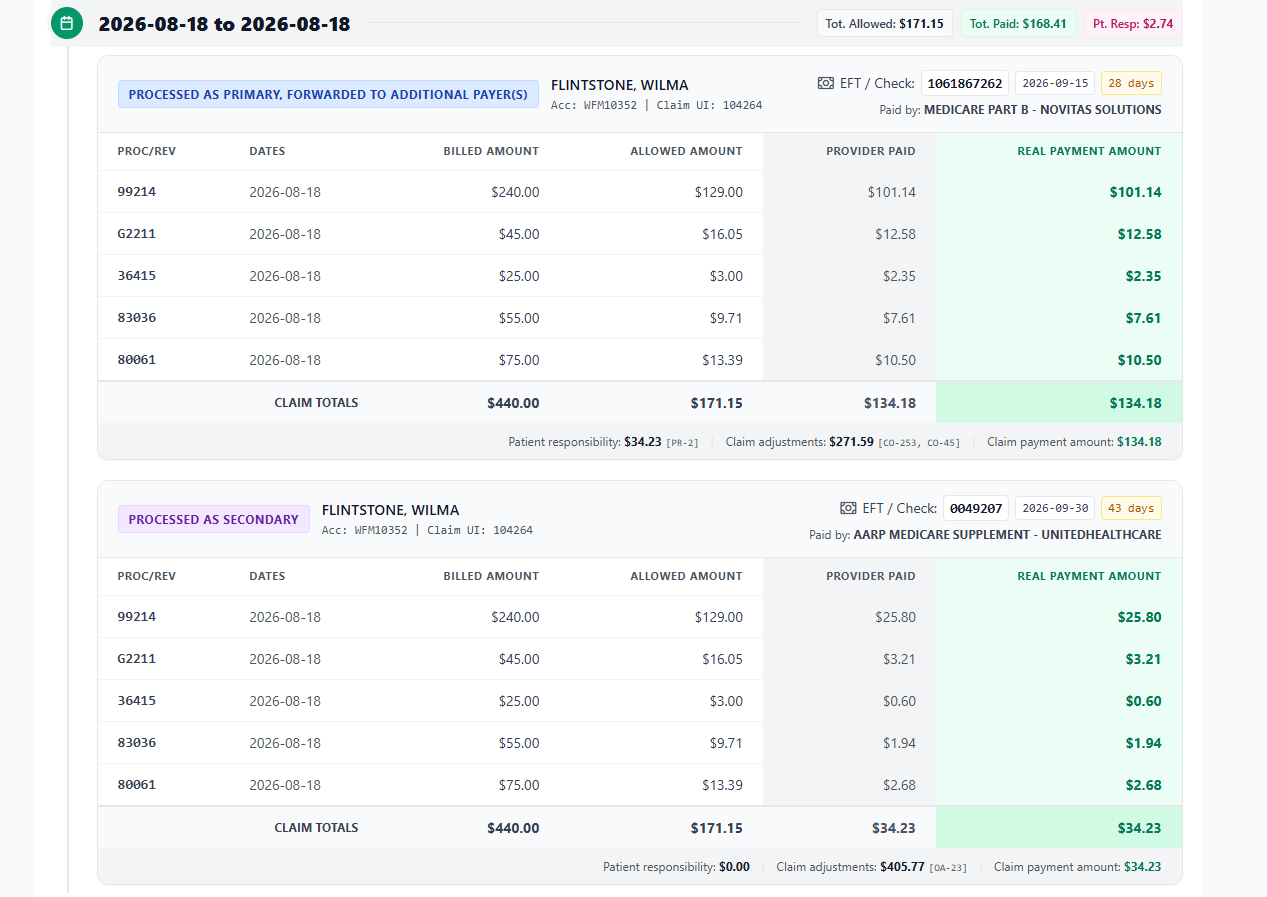Click claim adjustments $271.59 value
Screen dimensions: 1267x897
coord(851,441)
